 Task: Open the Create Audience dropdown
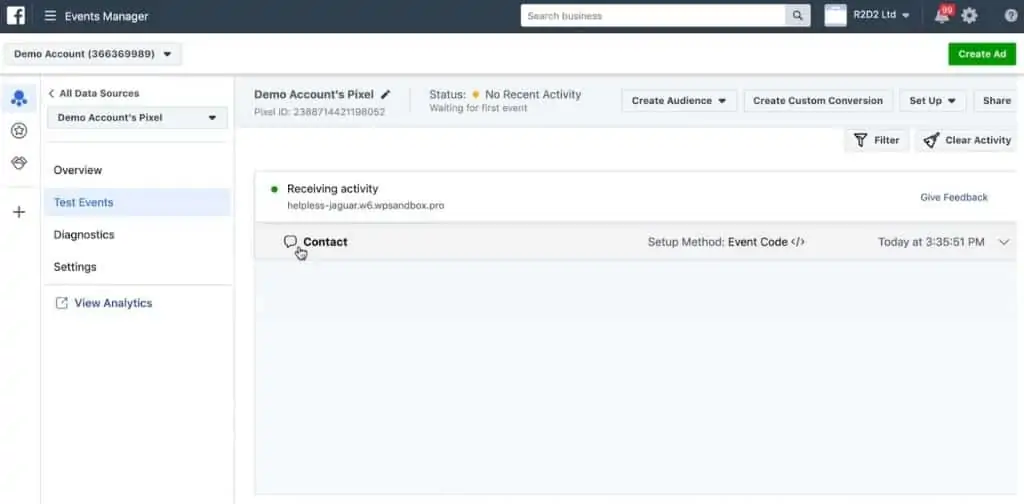[679, 101]
